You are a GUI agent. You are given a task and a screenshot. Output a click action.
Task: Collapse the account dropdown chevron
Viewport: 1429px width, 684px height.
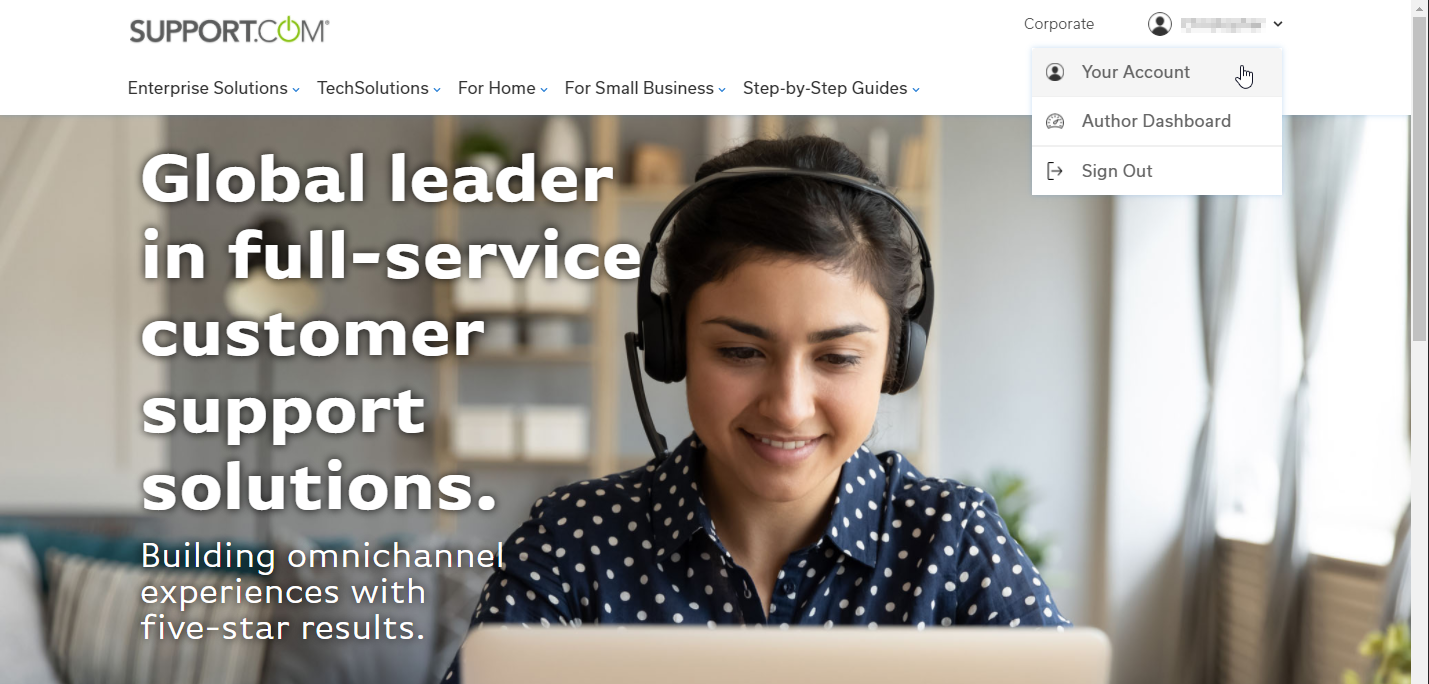point(1278,24)
